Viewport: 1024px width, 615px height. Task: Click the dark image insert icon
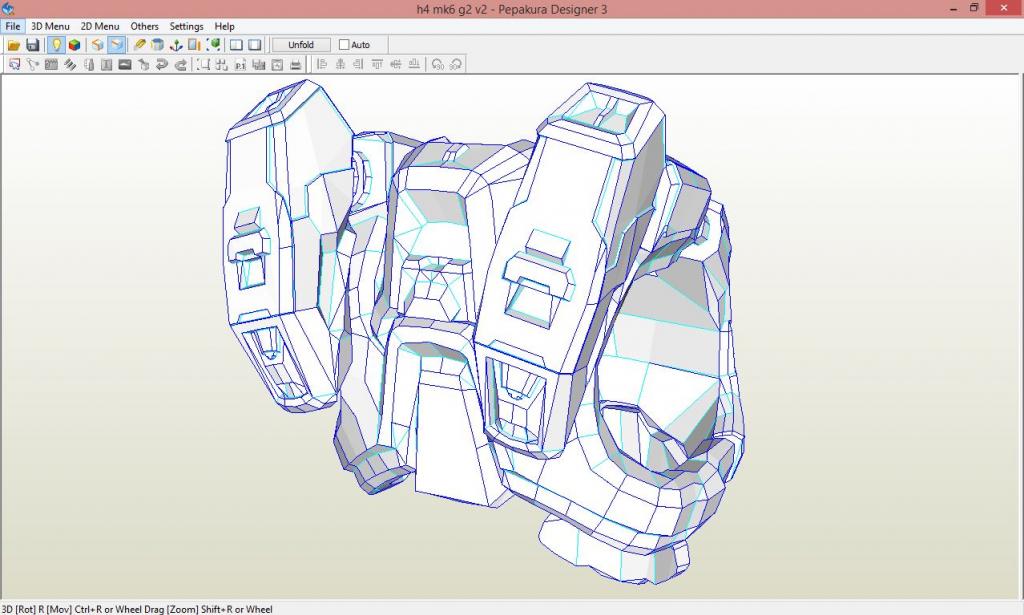pyautogui.click(x=125, y=64)
